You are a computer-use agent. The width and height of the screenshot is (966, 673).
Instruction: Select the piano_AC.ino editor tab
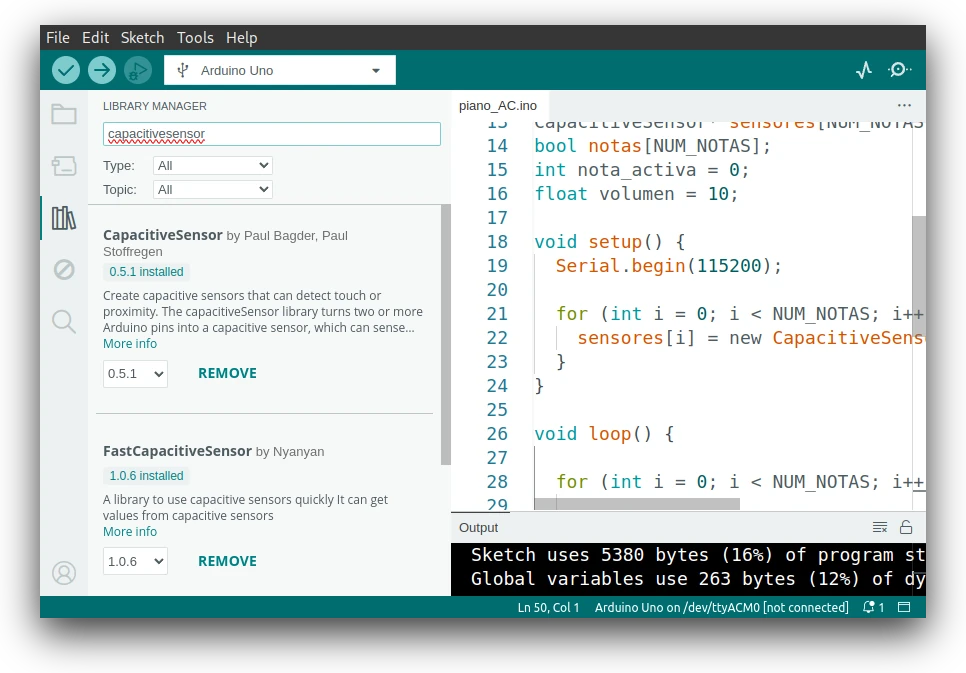pos(498,105)
